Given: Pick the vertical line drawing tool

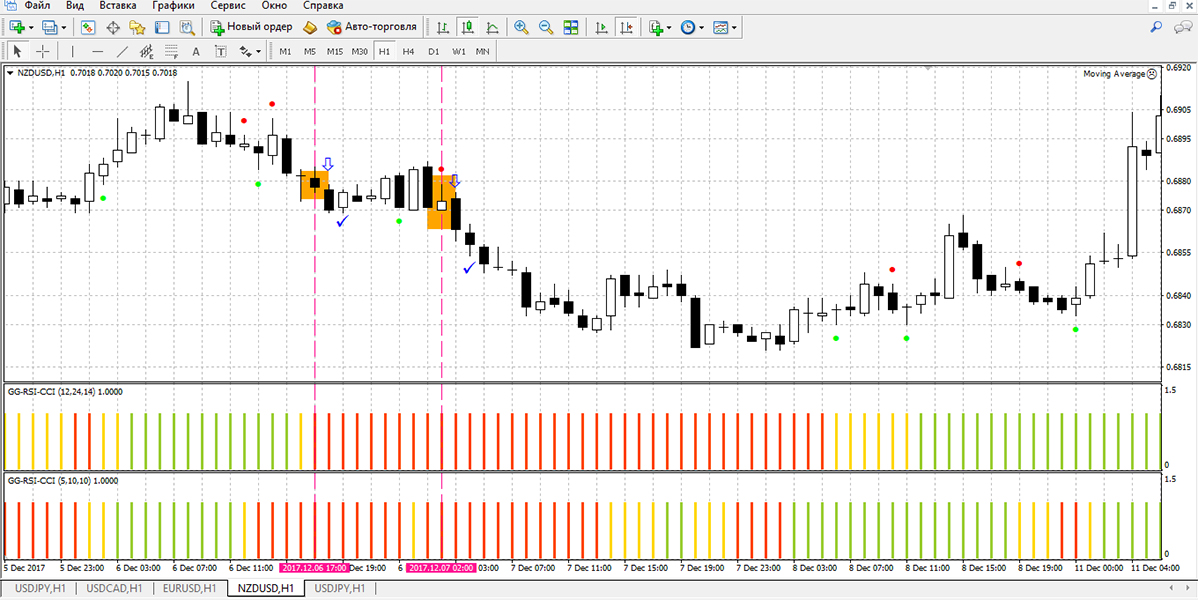Looking at the screenshot, I should 72,51.
